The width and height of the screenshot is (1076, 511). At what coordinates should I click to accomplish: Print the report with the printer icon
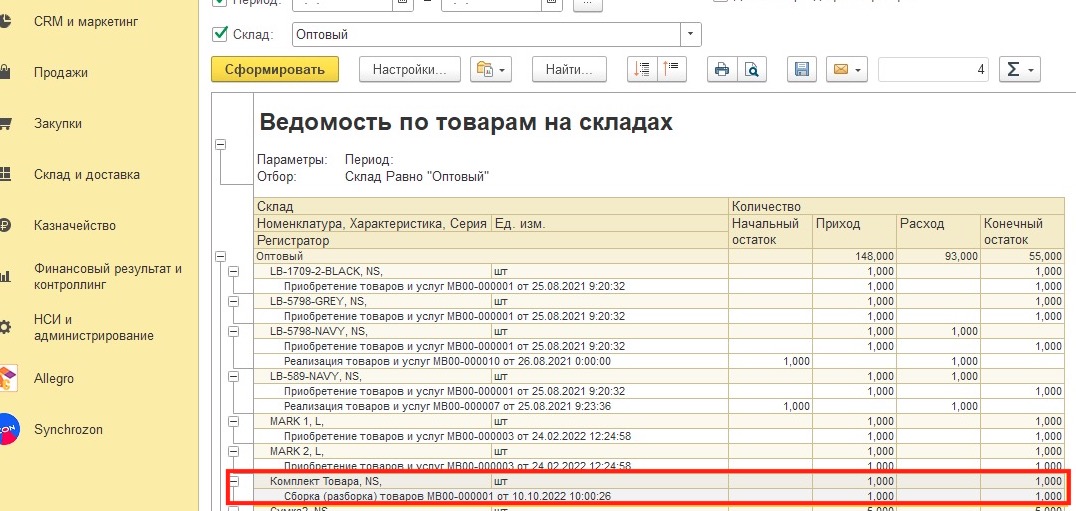coord(722,69)
